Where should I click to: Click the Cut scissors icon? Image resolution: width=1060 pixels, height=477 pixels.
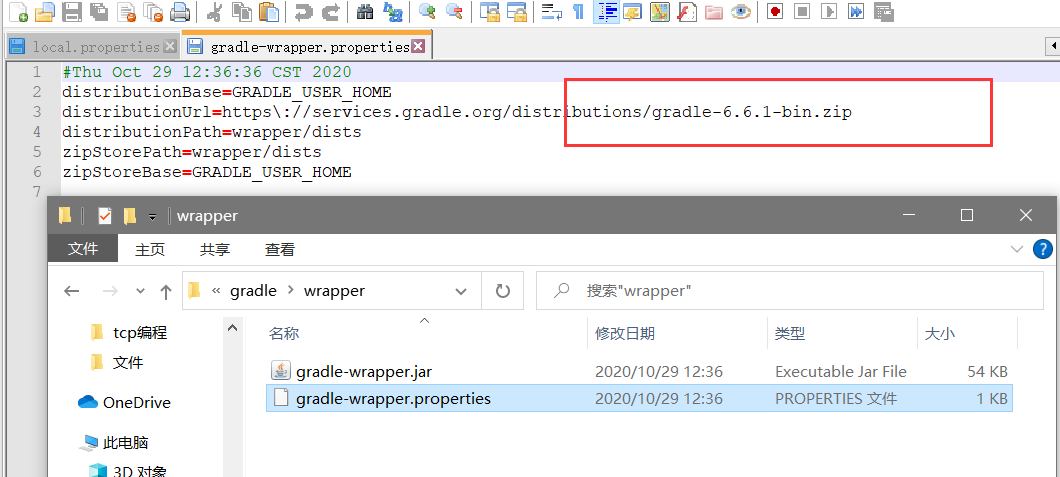[x=214, y=11]
